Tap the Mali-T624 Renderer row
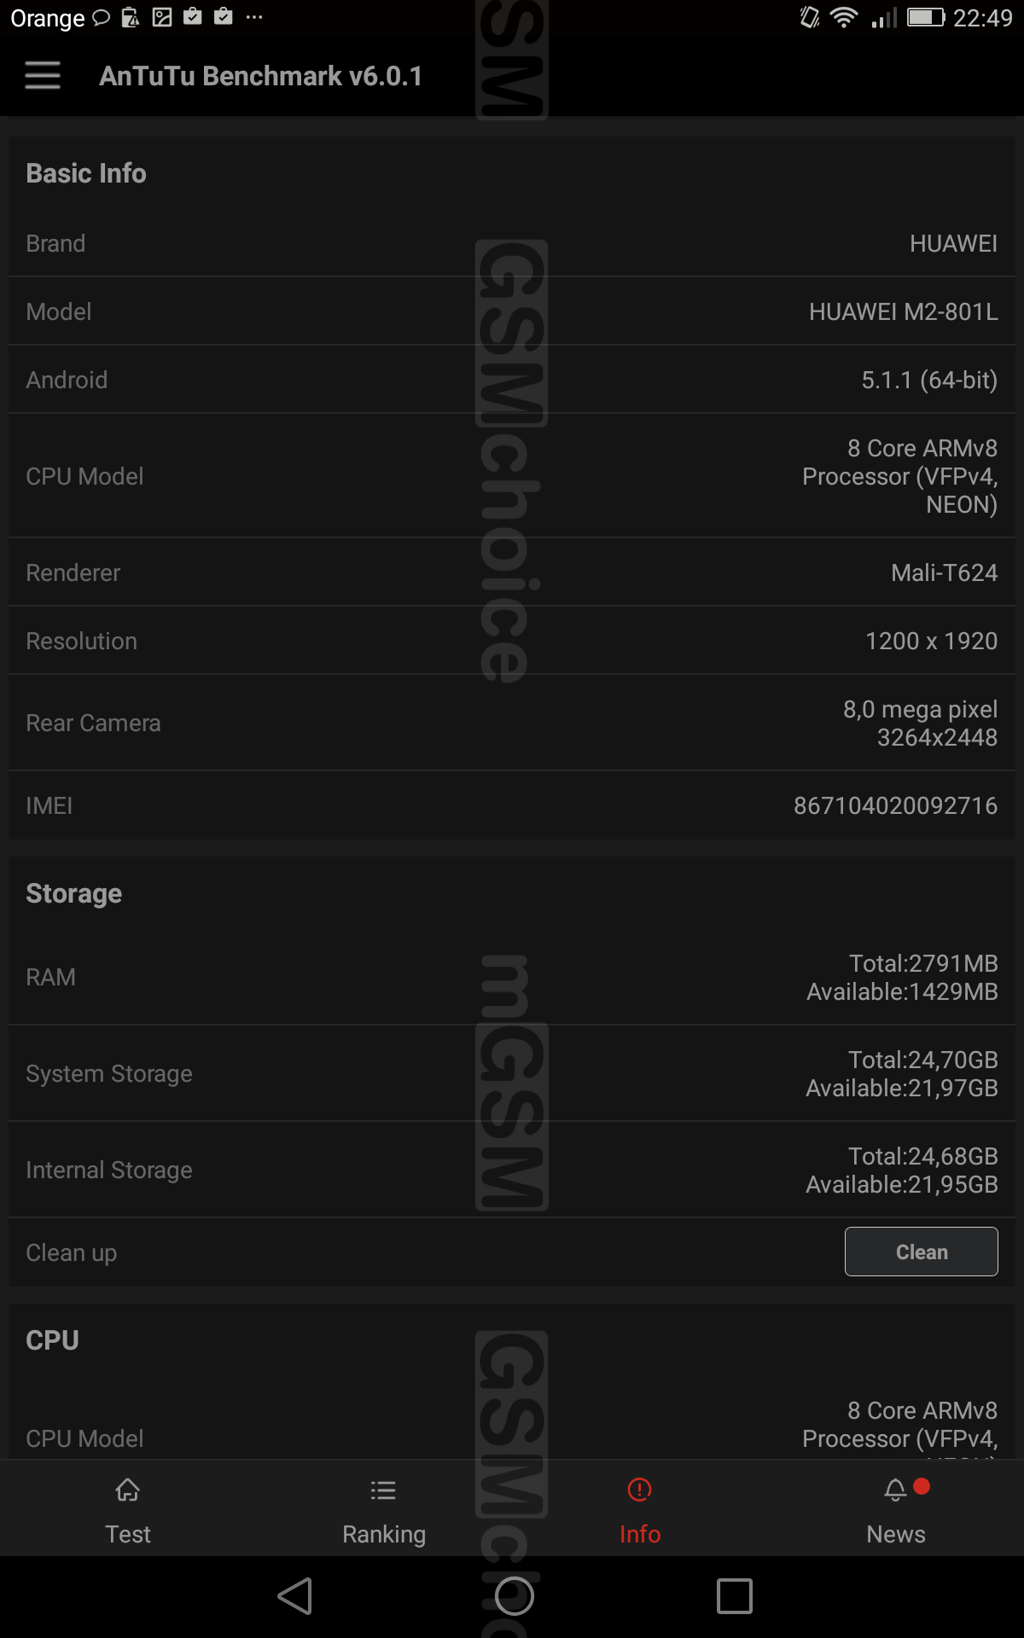The width and height of the screenshot is (1024, 1638). [512, 573]
